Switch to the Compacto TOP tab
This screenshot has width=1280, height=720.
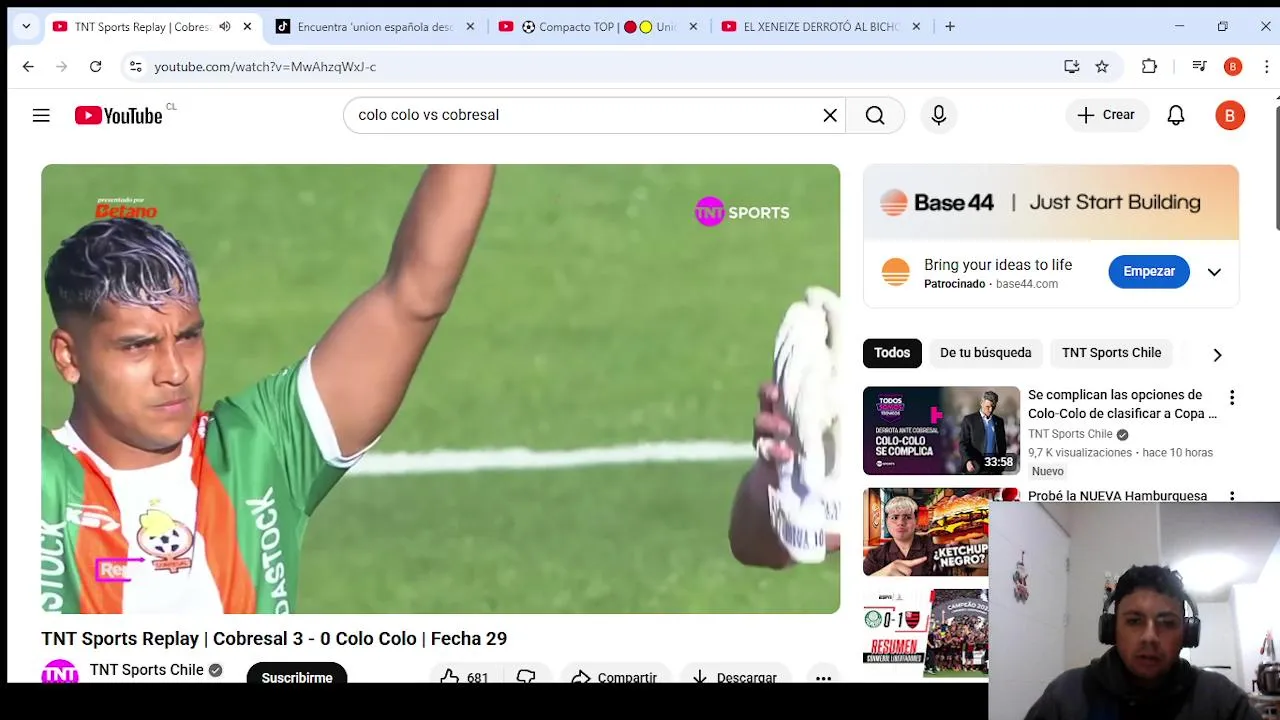[x=598, y=27]
